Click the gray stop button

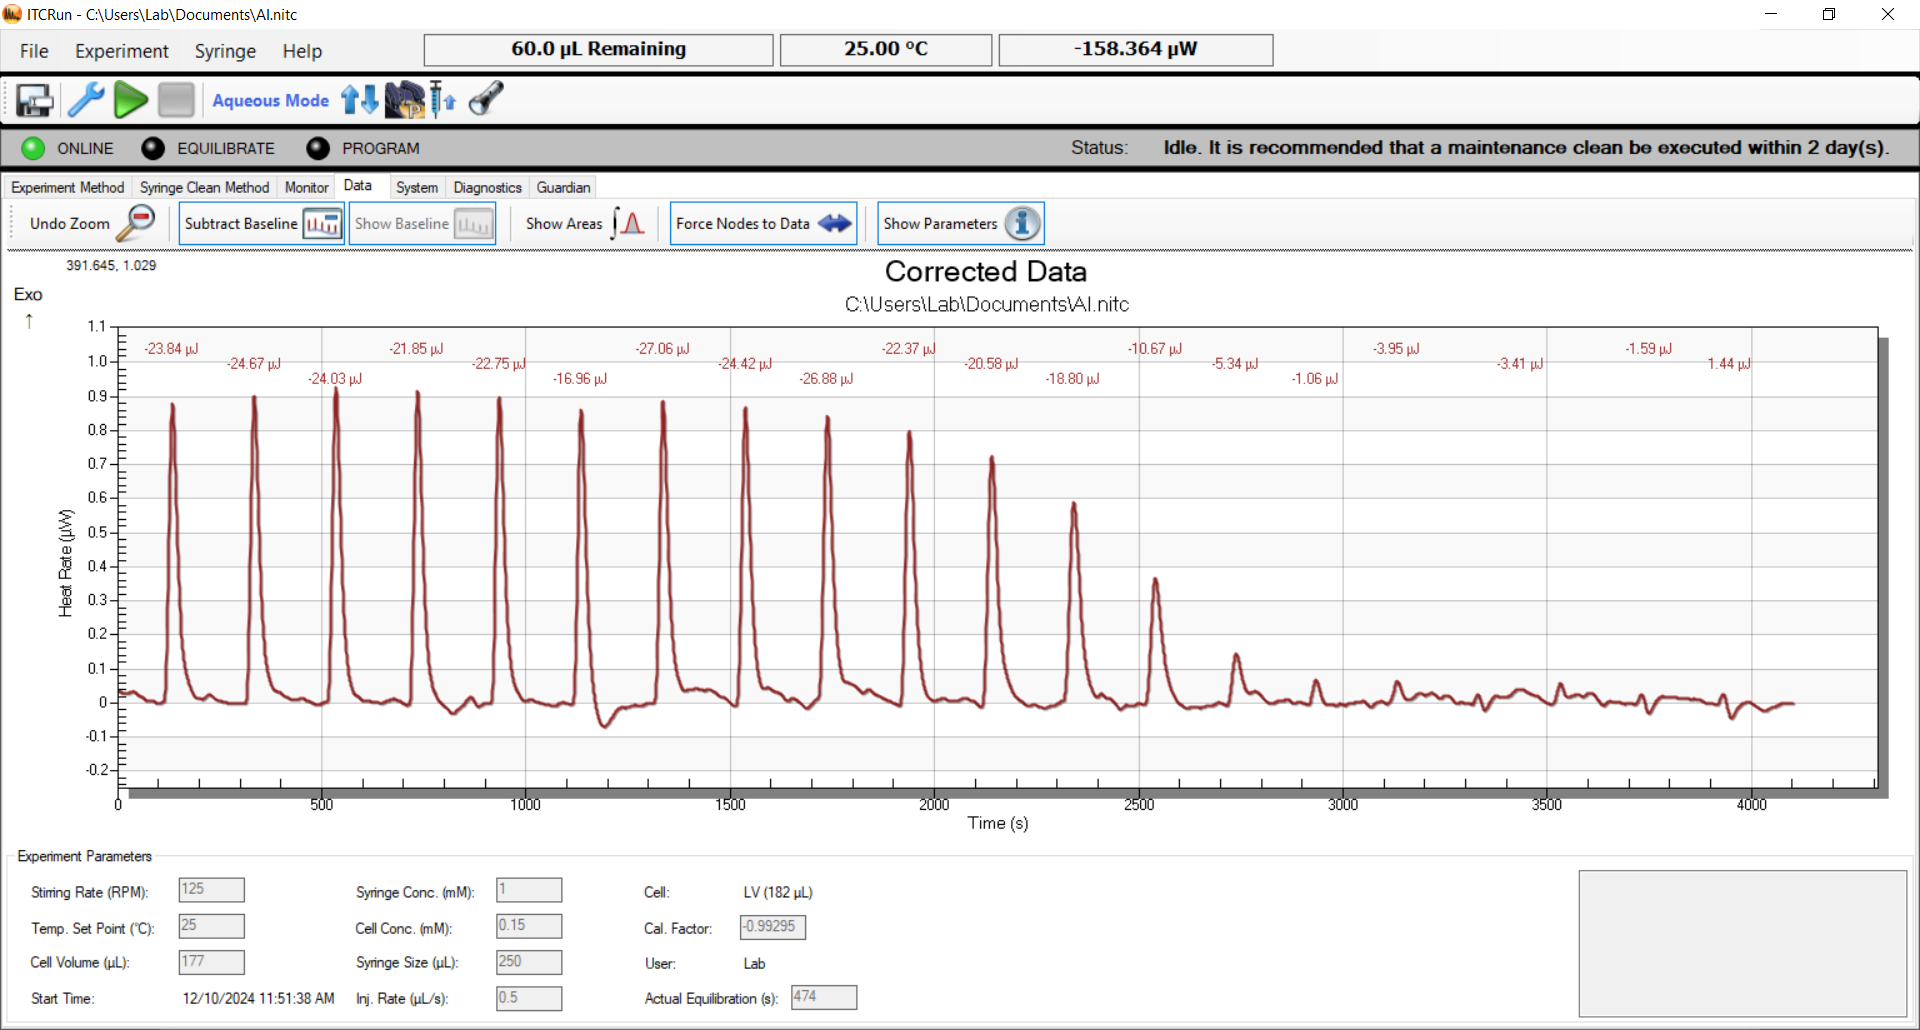coord(176,100)
